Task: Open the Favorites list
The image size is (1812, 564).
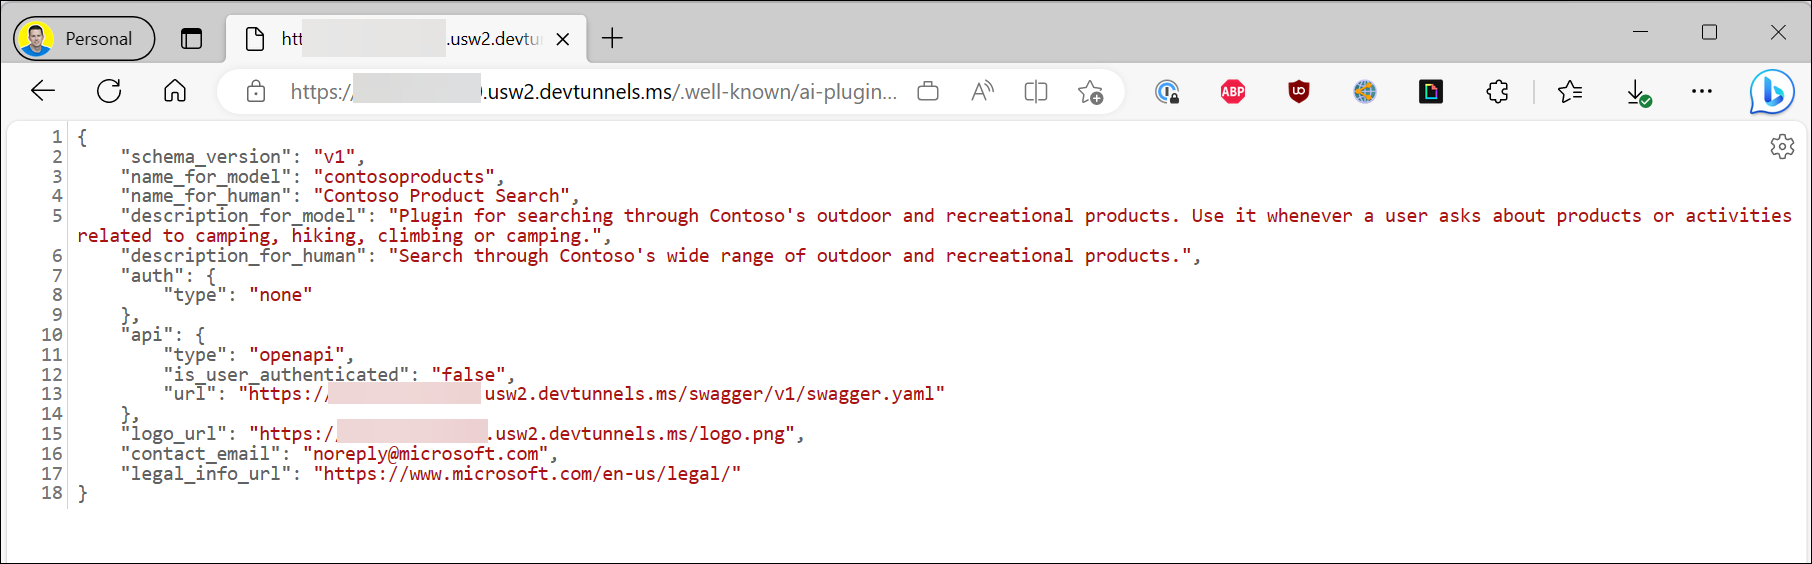Action: 1570,92
